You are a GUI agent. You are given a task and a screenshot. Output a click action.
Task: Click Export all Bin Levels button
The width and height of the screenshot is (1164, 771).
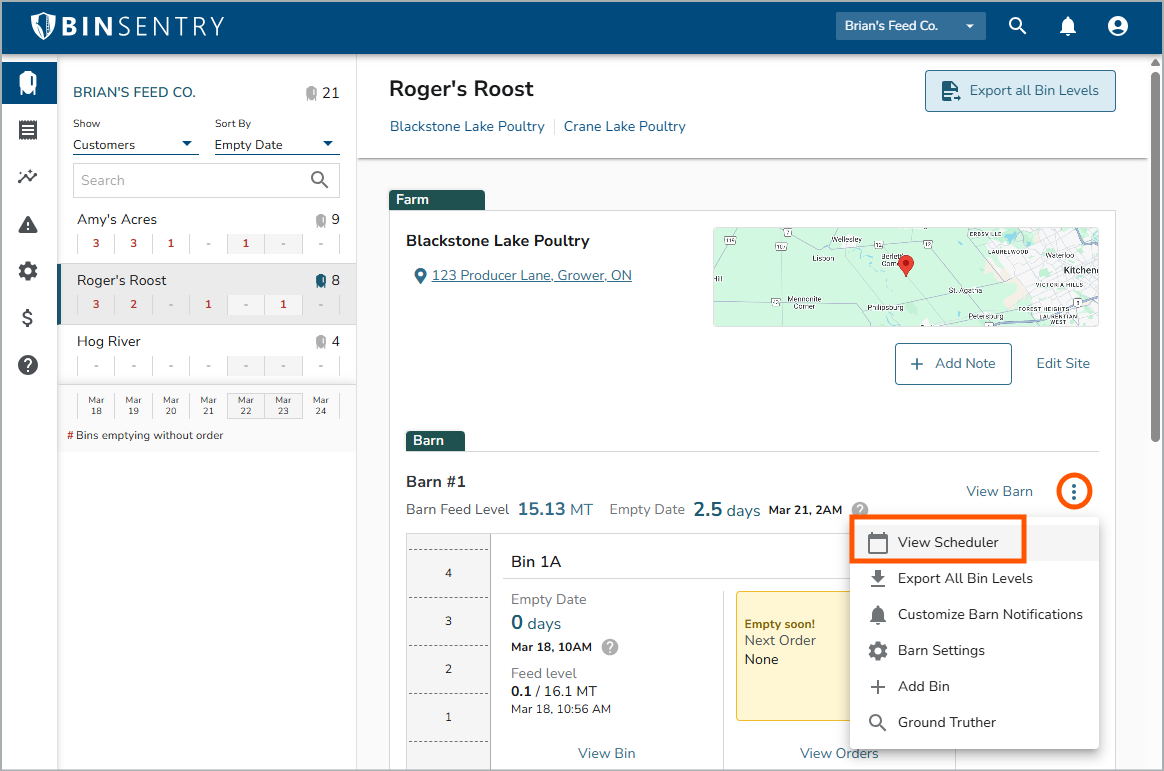(x=1020, y=91)
